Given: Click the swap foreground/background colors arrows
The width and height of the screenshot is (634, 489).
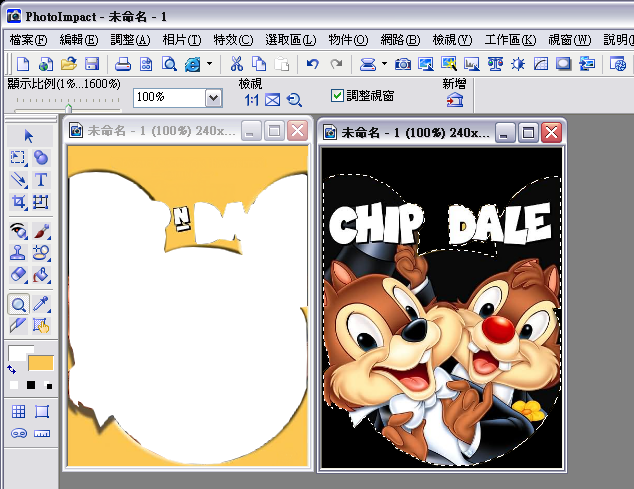Looking at the screenshot, I should 12,369.
